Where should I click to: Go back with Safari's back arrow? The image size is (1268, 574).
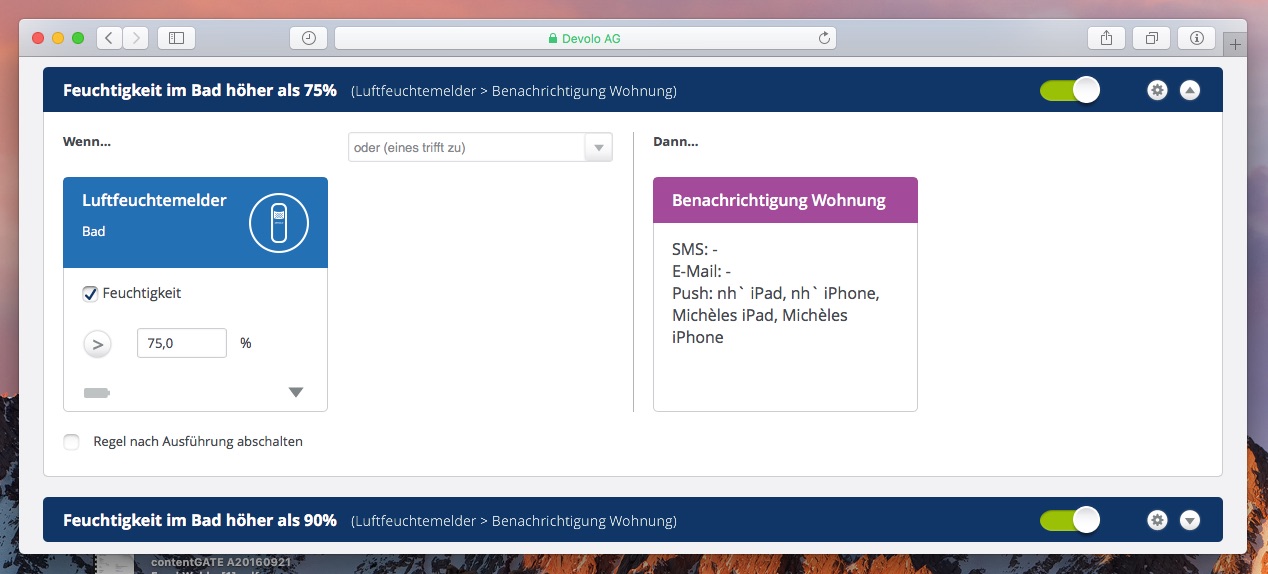pos(109,38)
